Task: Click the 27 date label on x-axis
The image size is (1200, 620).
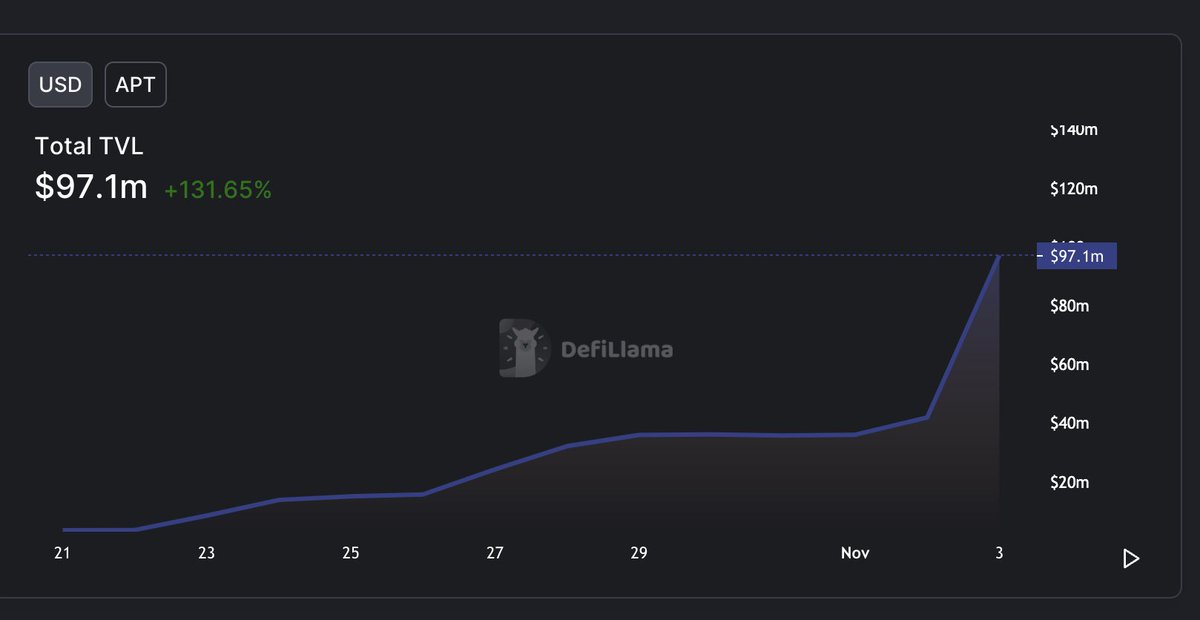Action: 495,553
